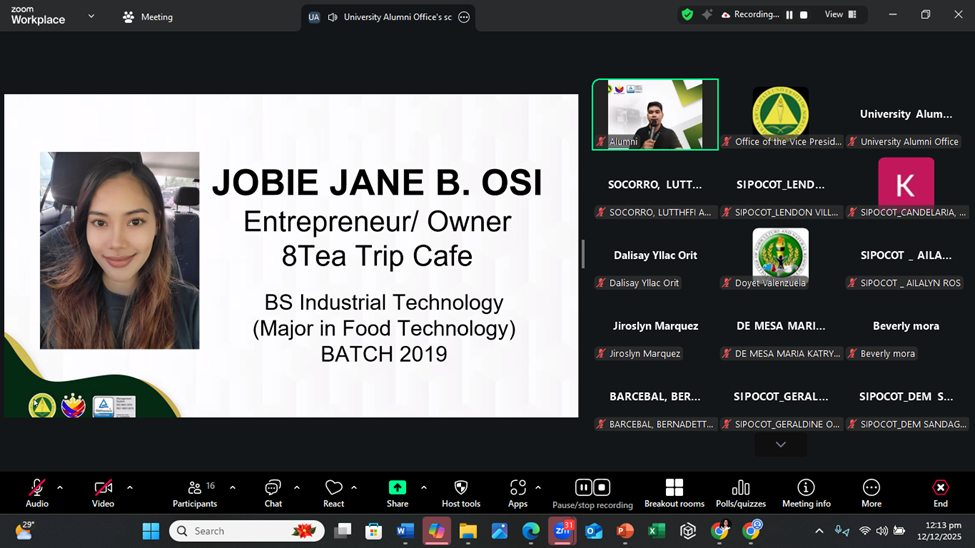The image size is (975, 548).
Task: Unmute the microphone with the Audio button
Action: 37,489
